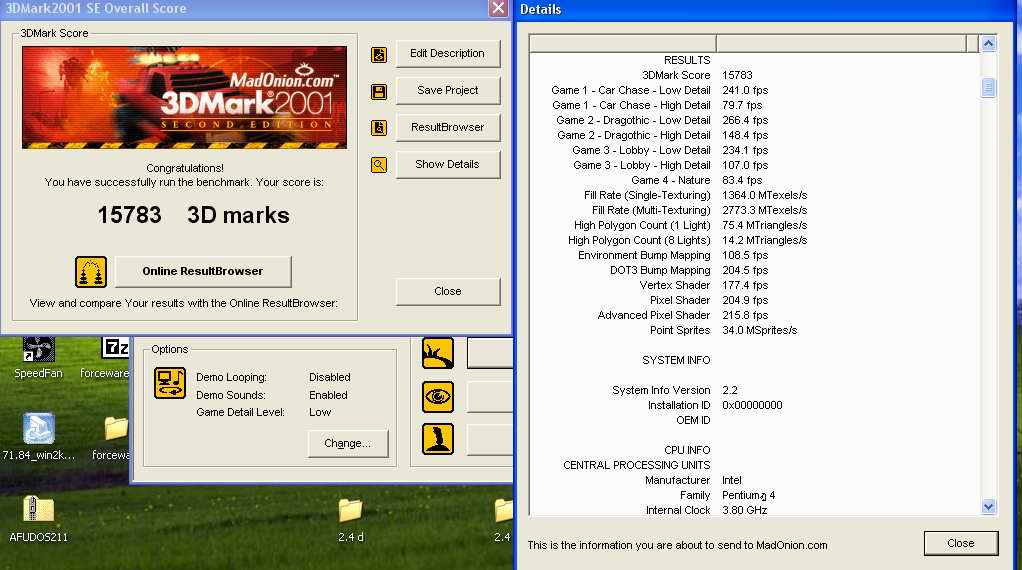Select 'Game 3 - Lobby - Low Detail' row
Image resolution: width=1022 pixels, height=570 pixels.
pos(754,150)
